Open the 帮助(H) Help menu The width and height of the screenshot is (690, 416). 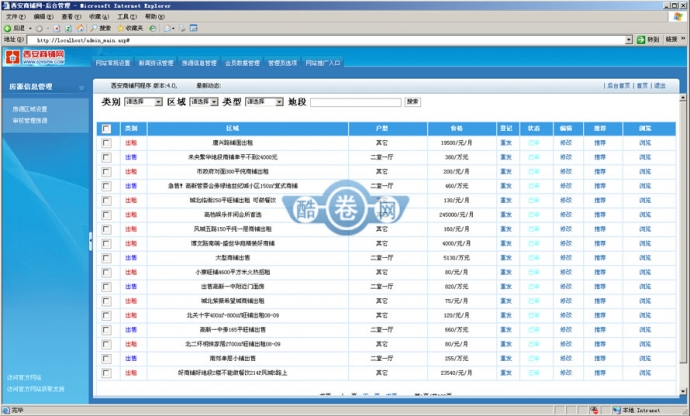click(154, 17)
